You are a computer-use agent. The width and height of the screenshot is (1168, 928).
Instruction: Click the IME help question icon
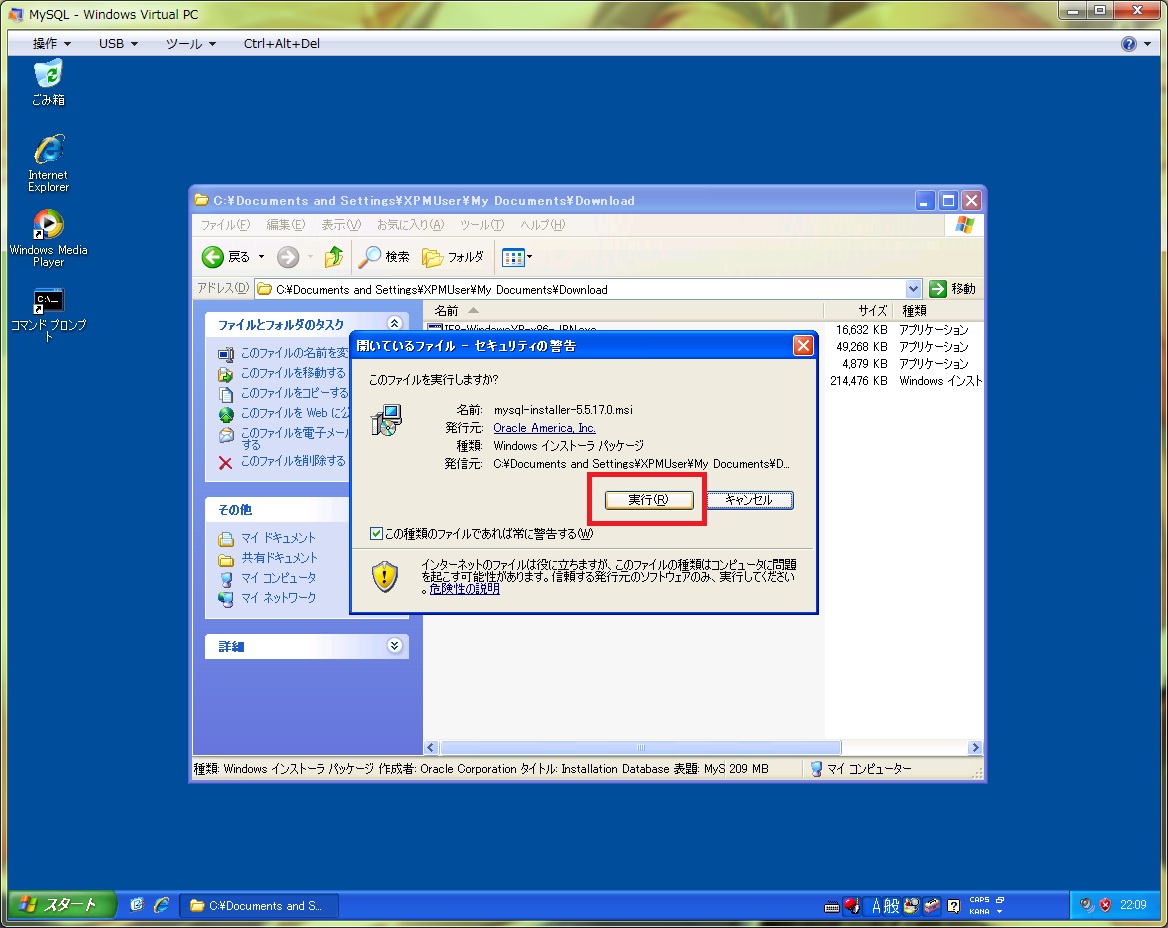tap(953, 906)
